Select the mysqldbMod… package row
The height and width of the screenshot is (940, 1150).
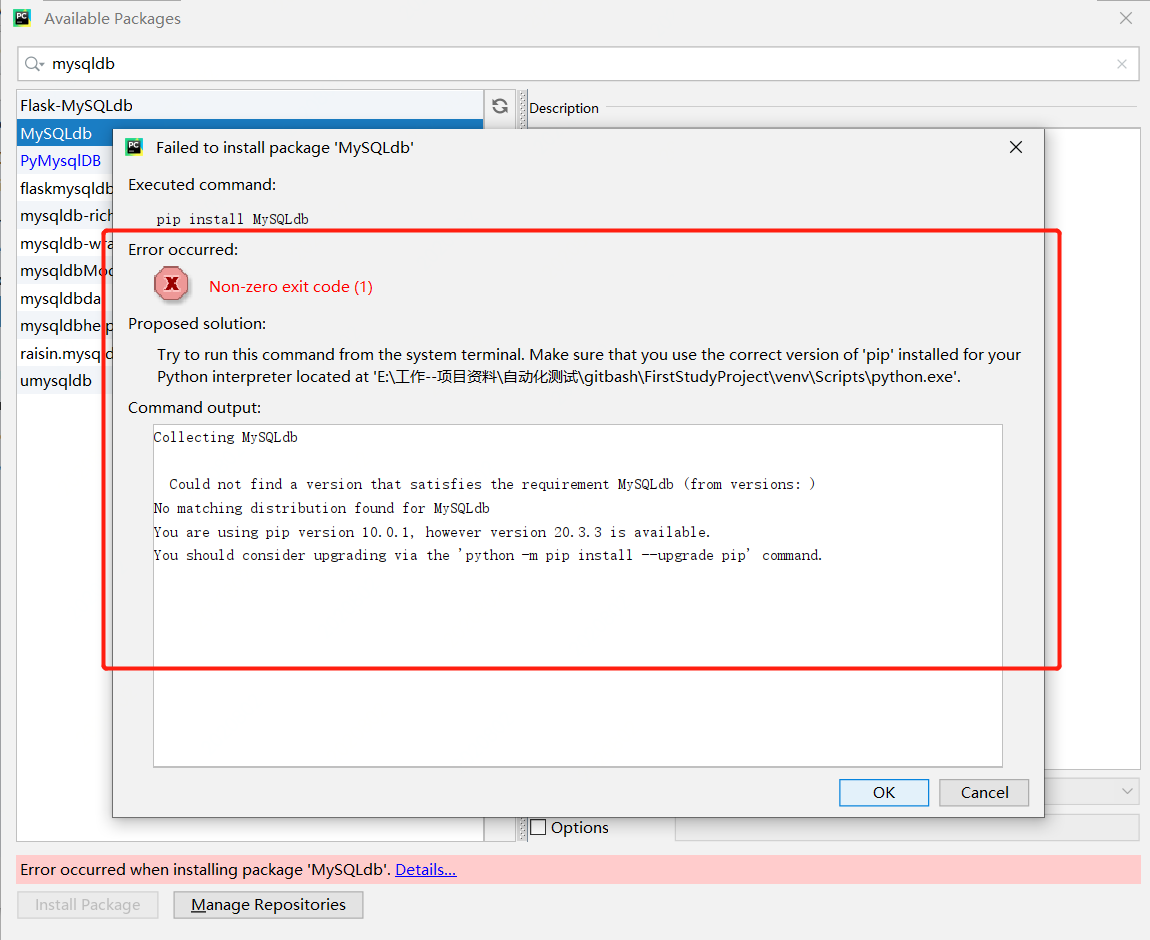[65, 271]
